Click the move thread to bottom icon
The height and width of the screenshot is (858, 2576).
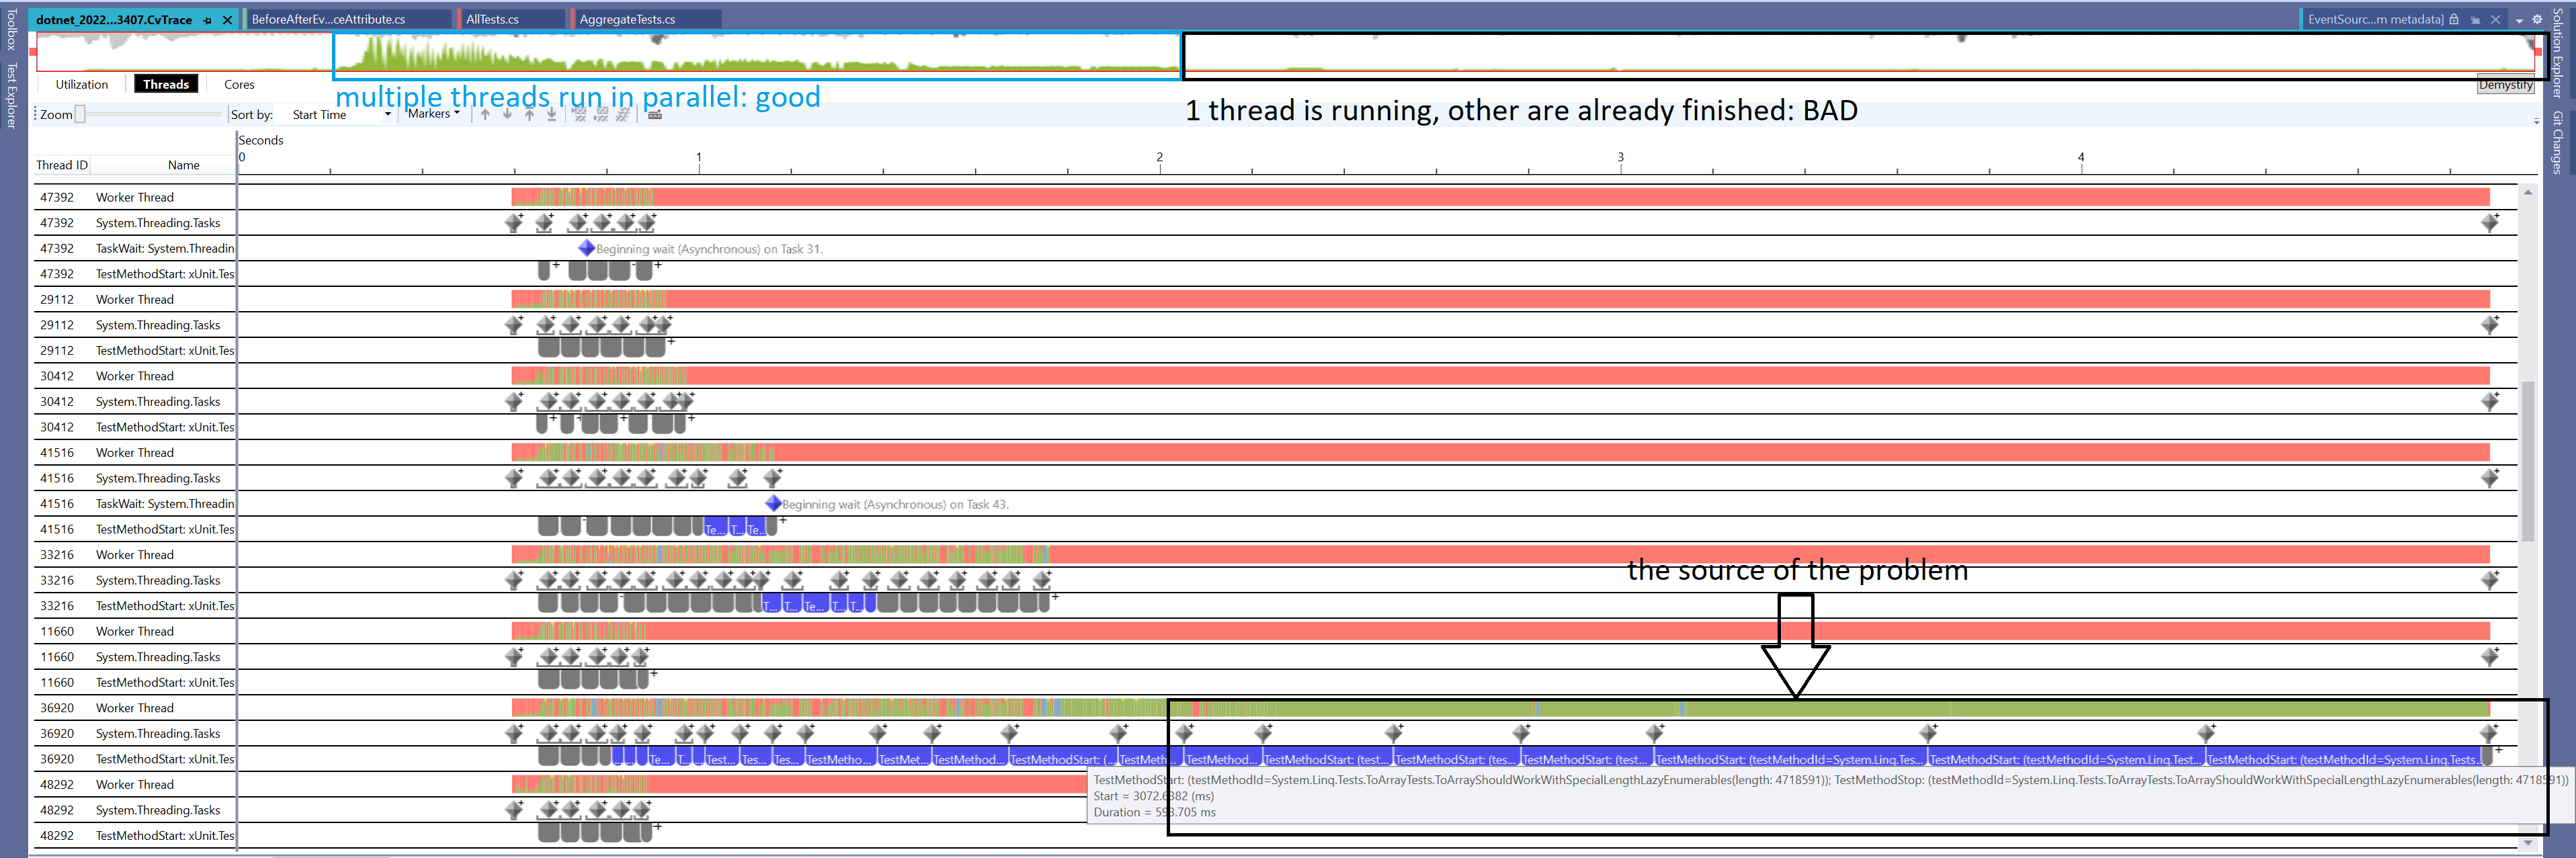[x=551, y=115]
